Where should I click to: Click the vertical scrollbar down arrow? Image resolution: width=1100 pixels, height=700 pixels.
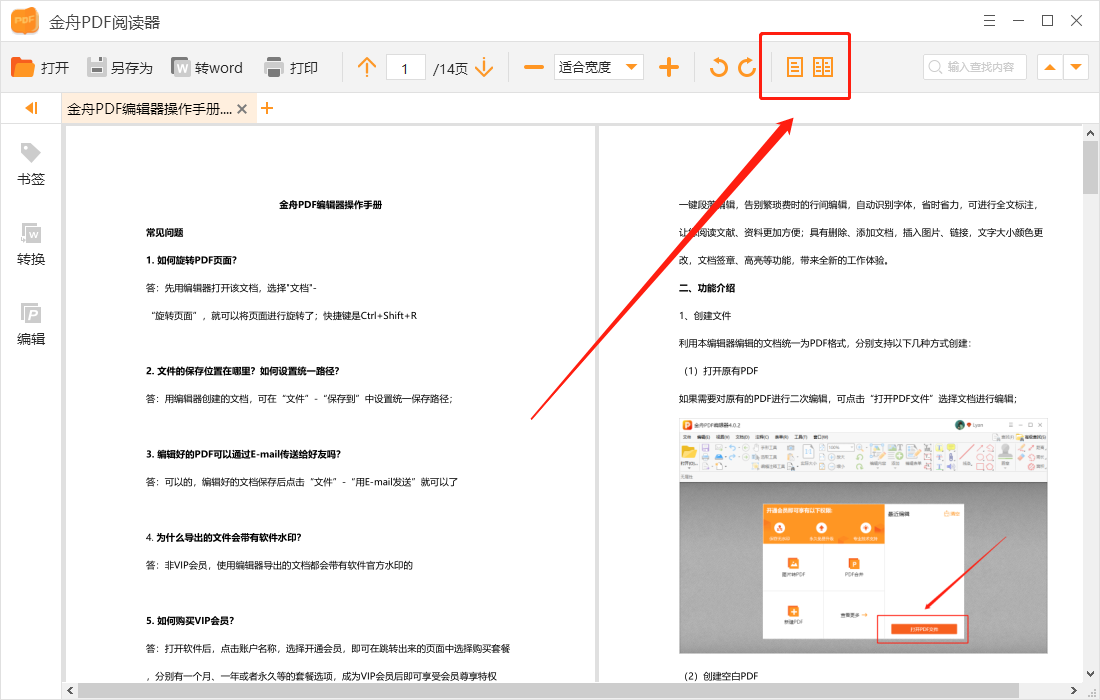[x=1090, y=674]
